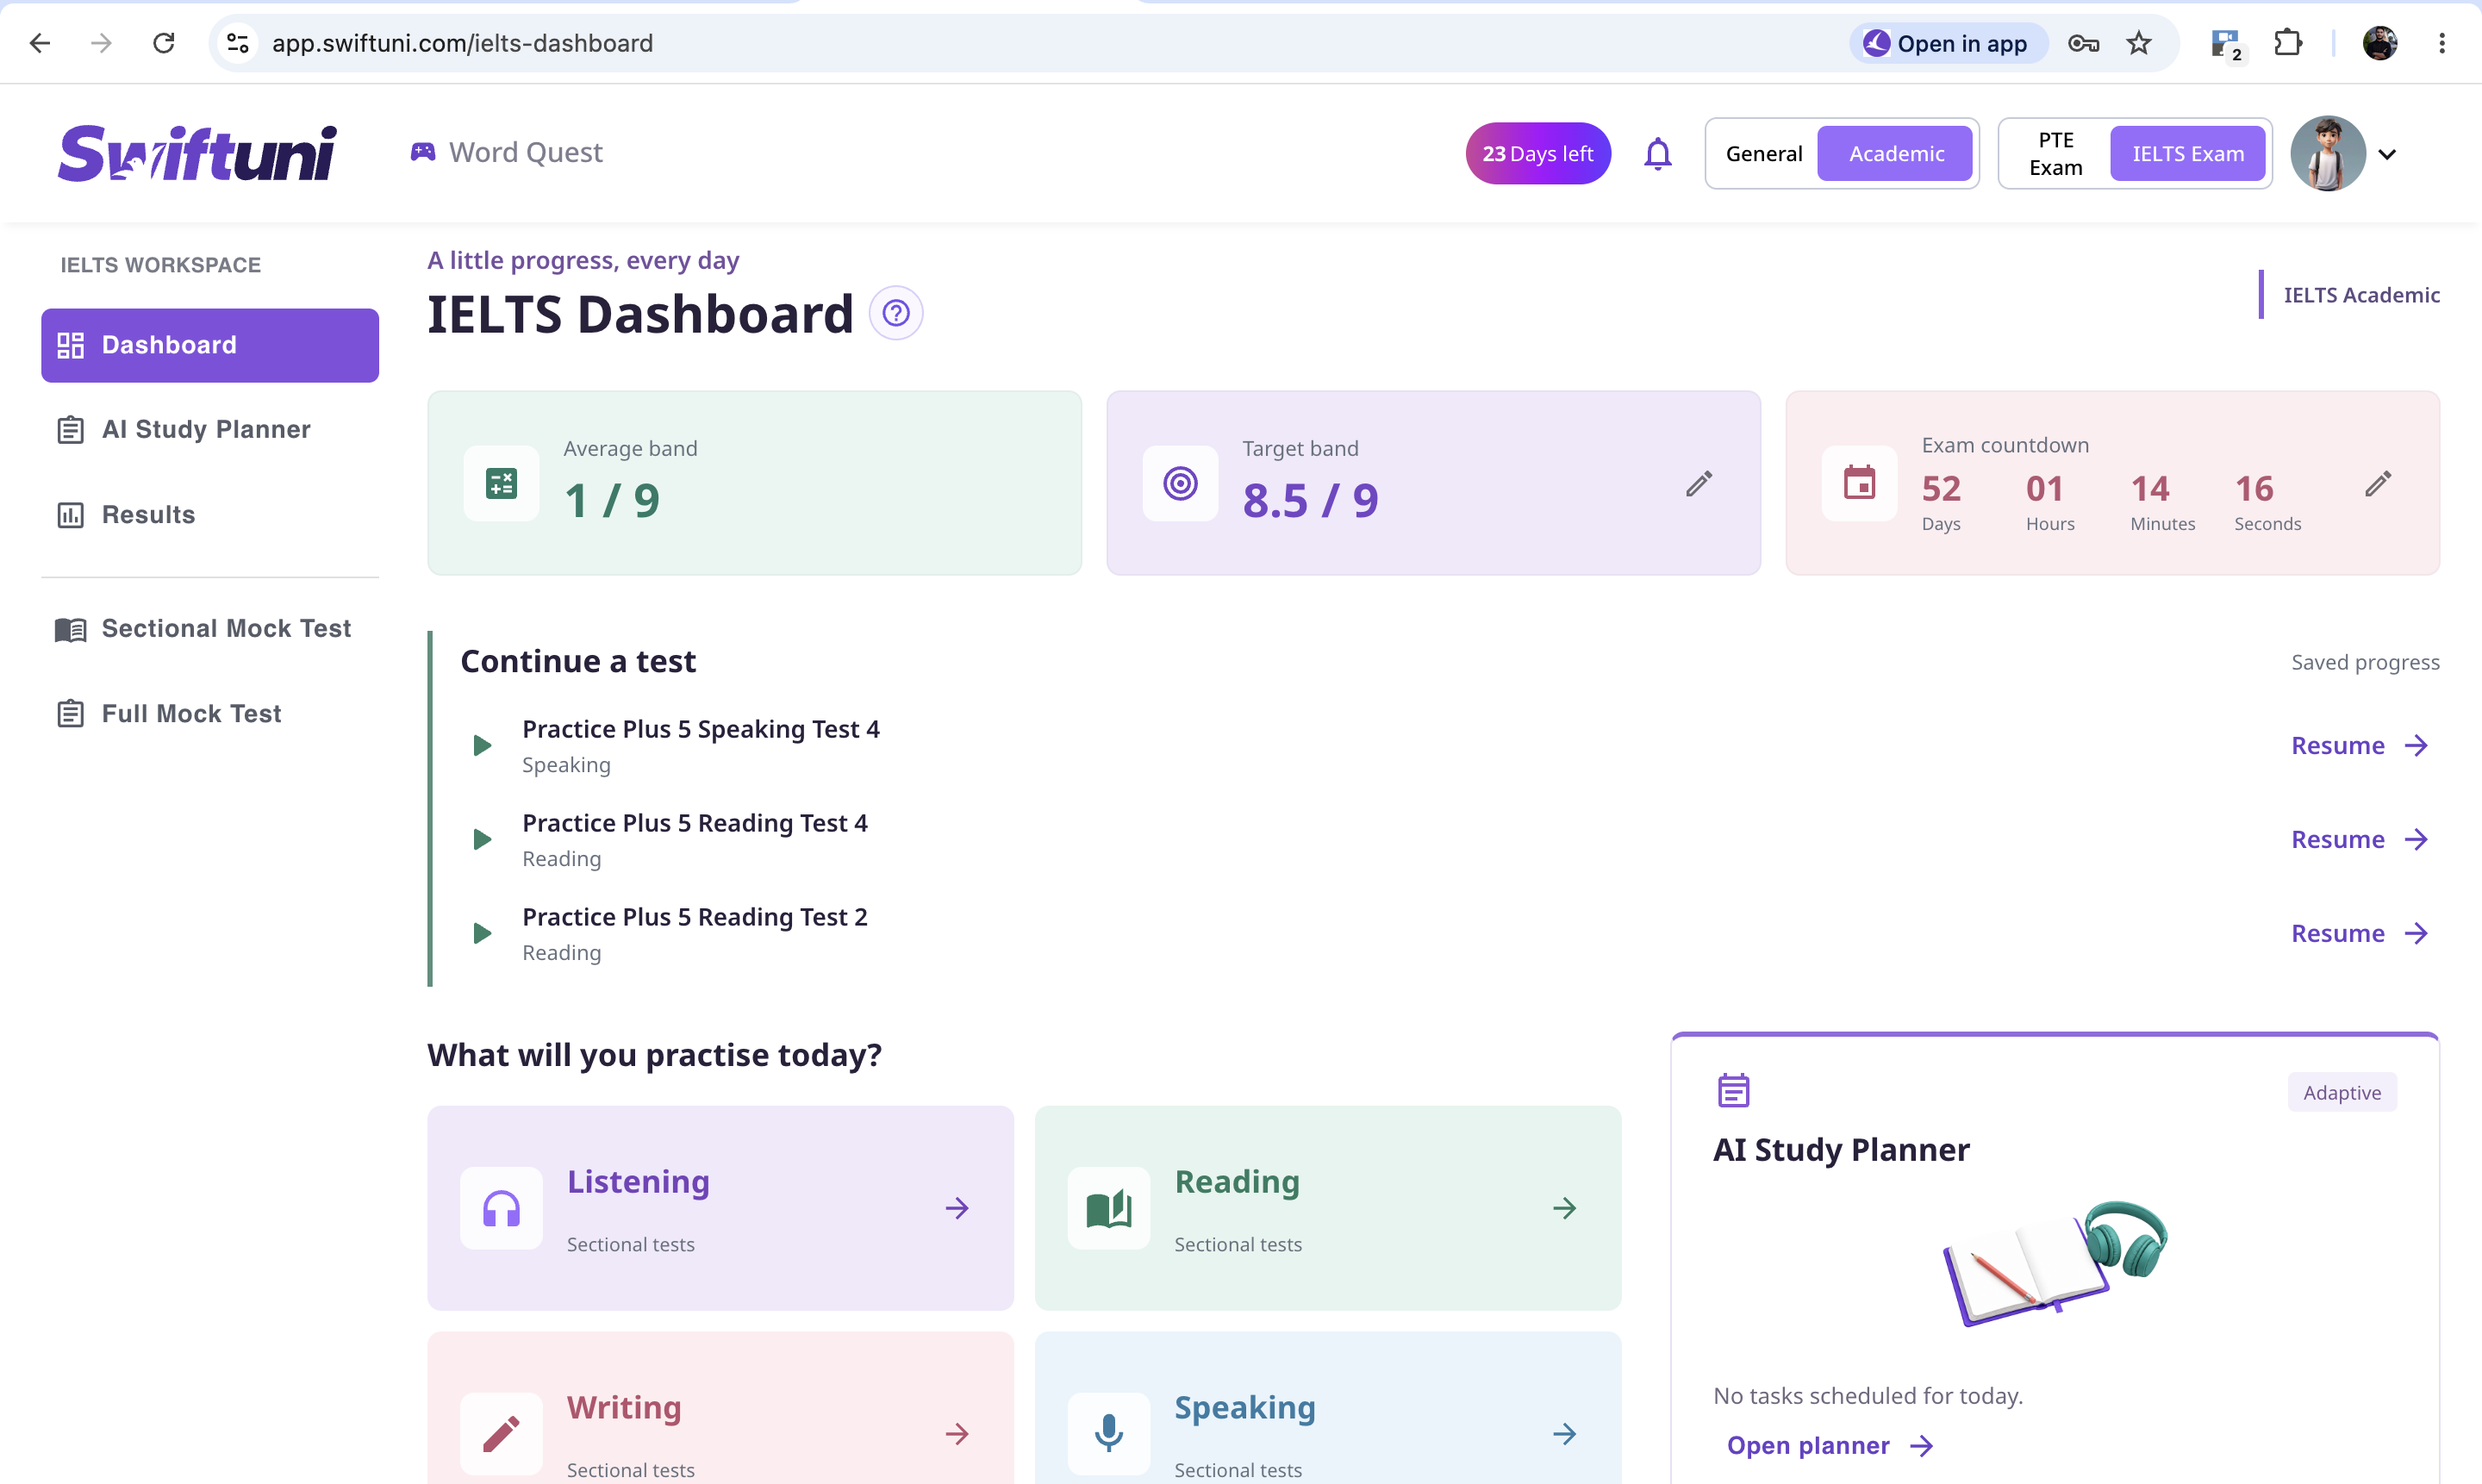This screenshot has width=2482, height=1484.
Task: Click the Chrome profile avatar
Action: coord(2380,43)
